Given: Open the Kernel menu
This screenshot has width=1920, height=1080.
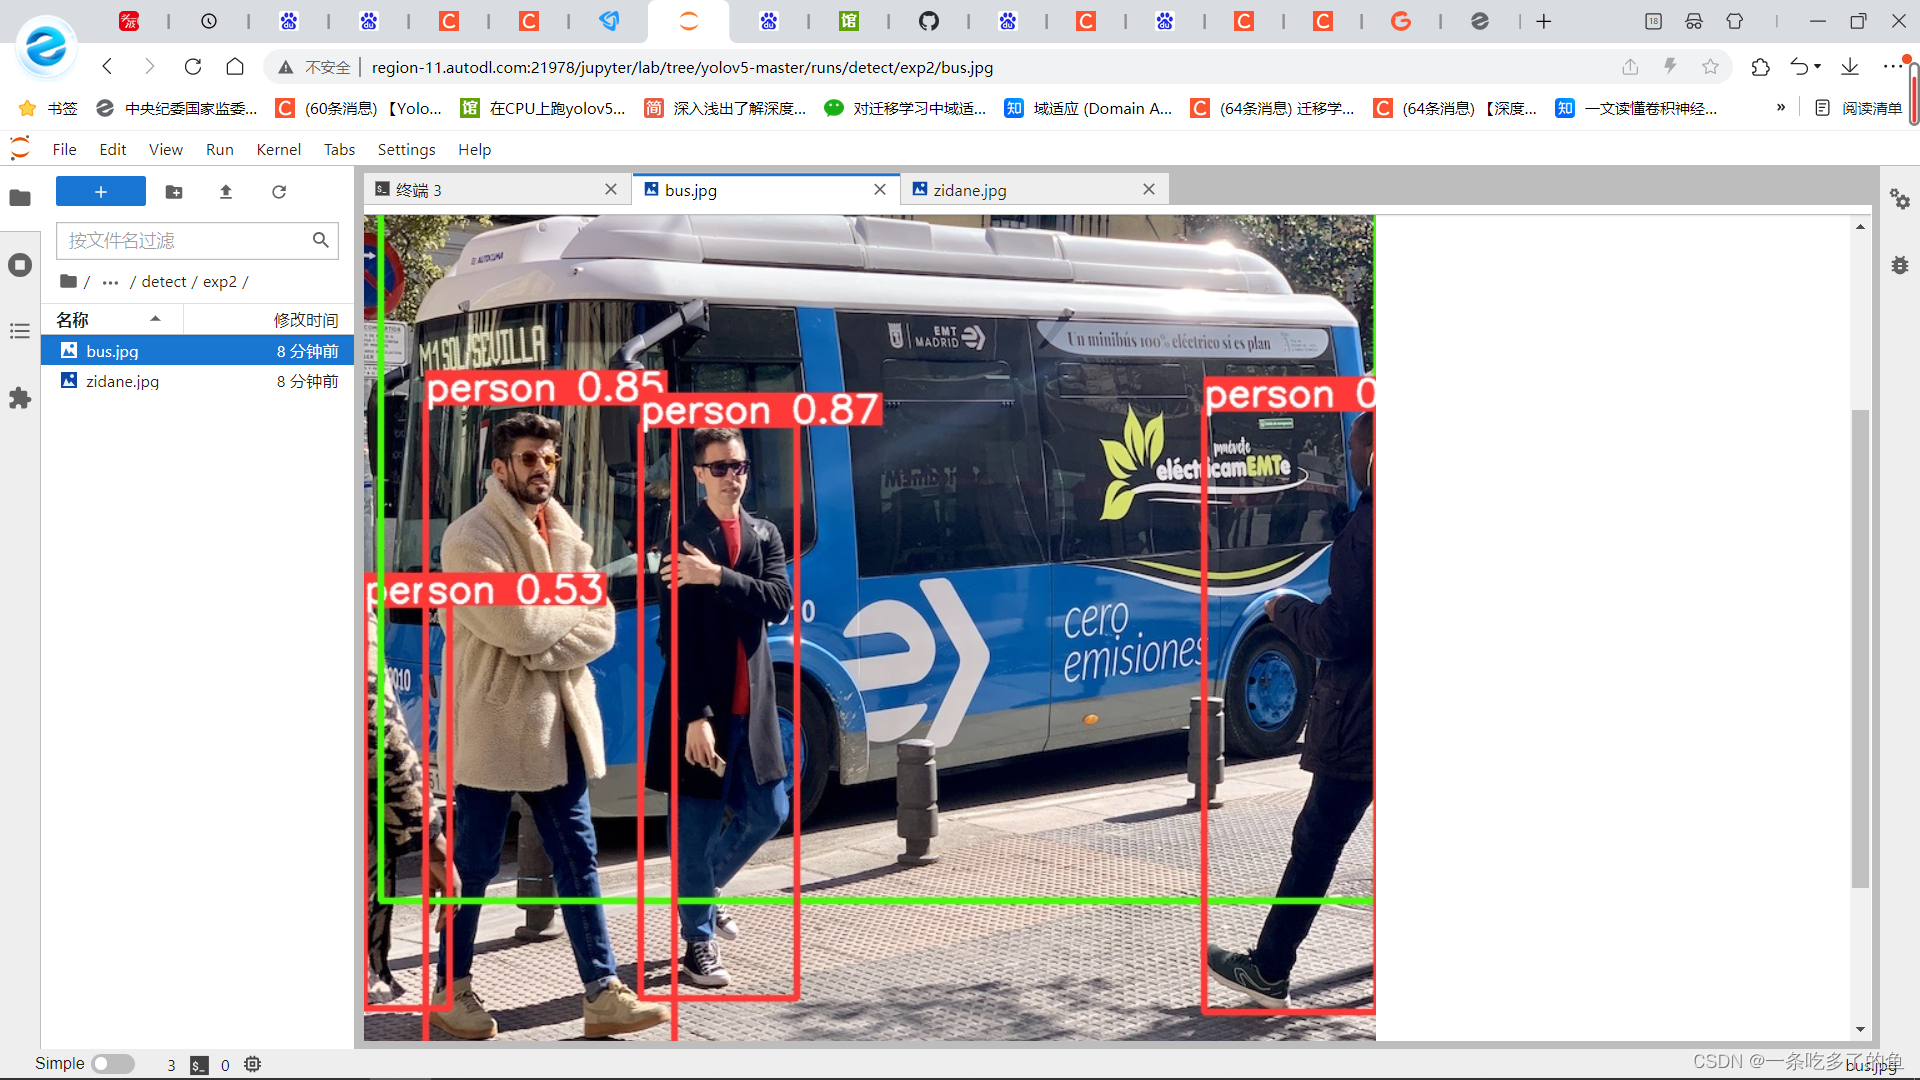Looking at the screenshot, I should [x=278, y=149].
